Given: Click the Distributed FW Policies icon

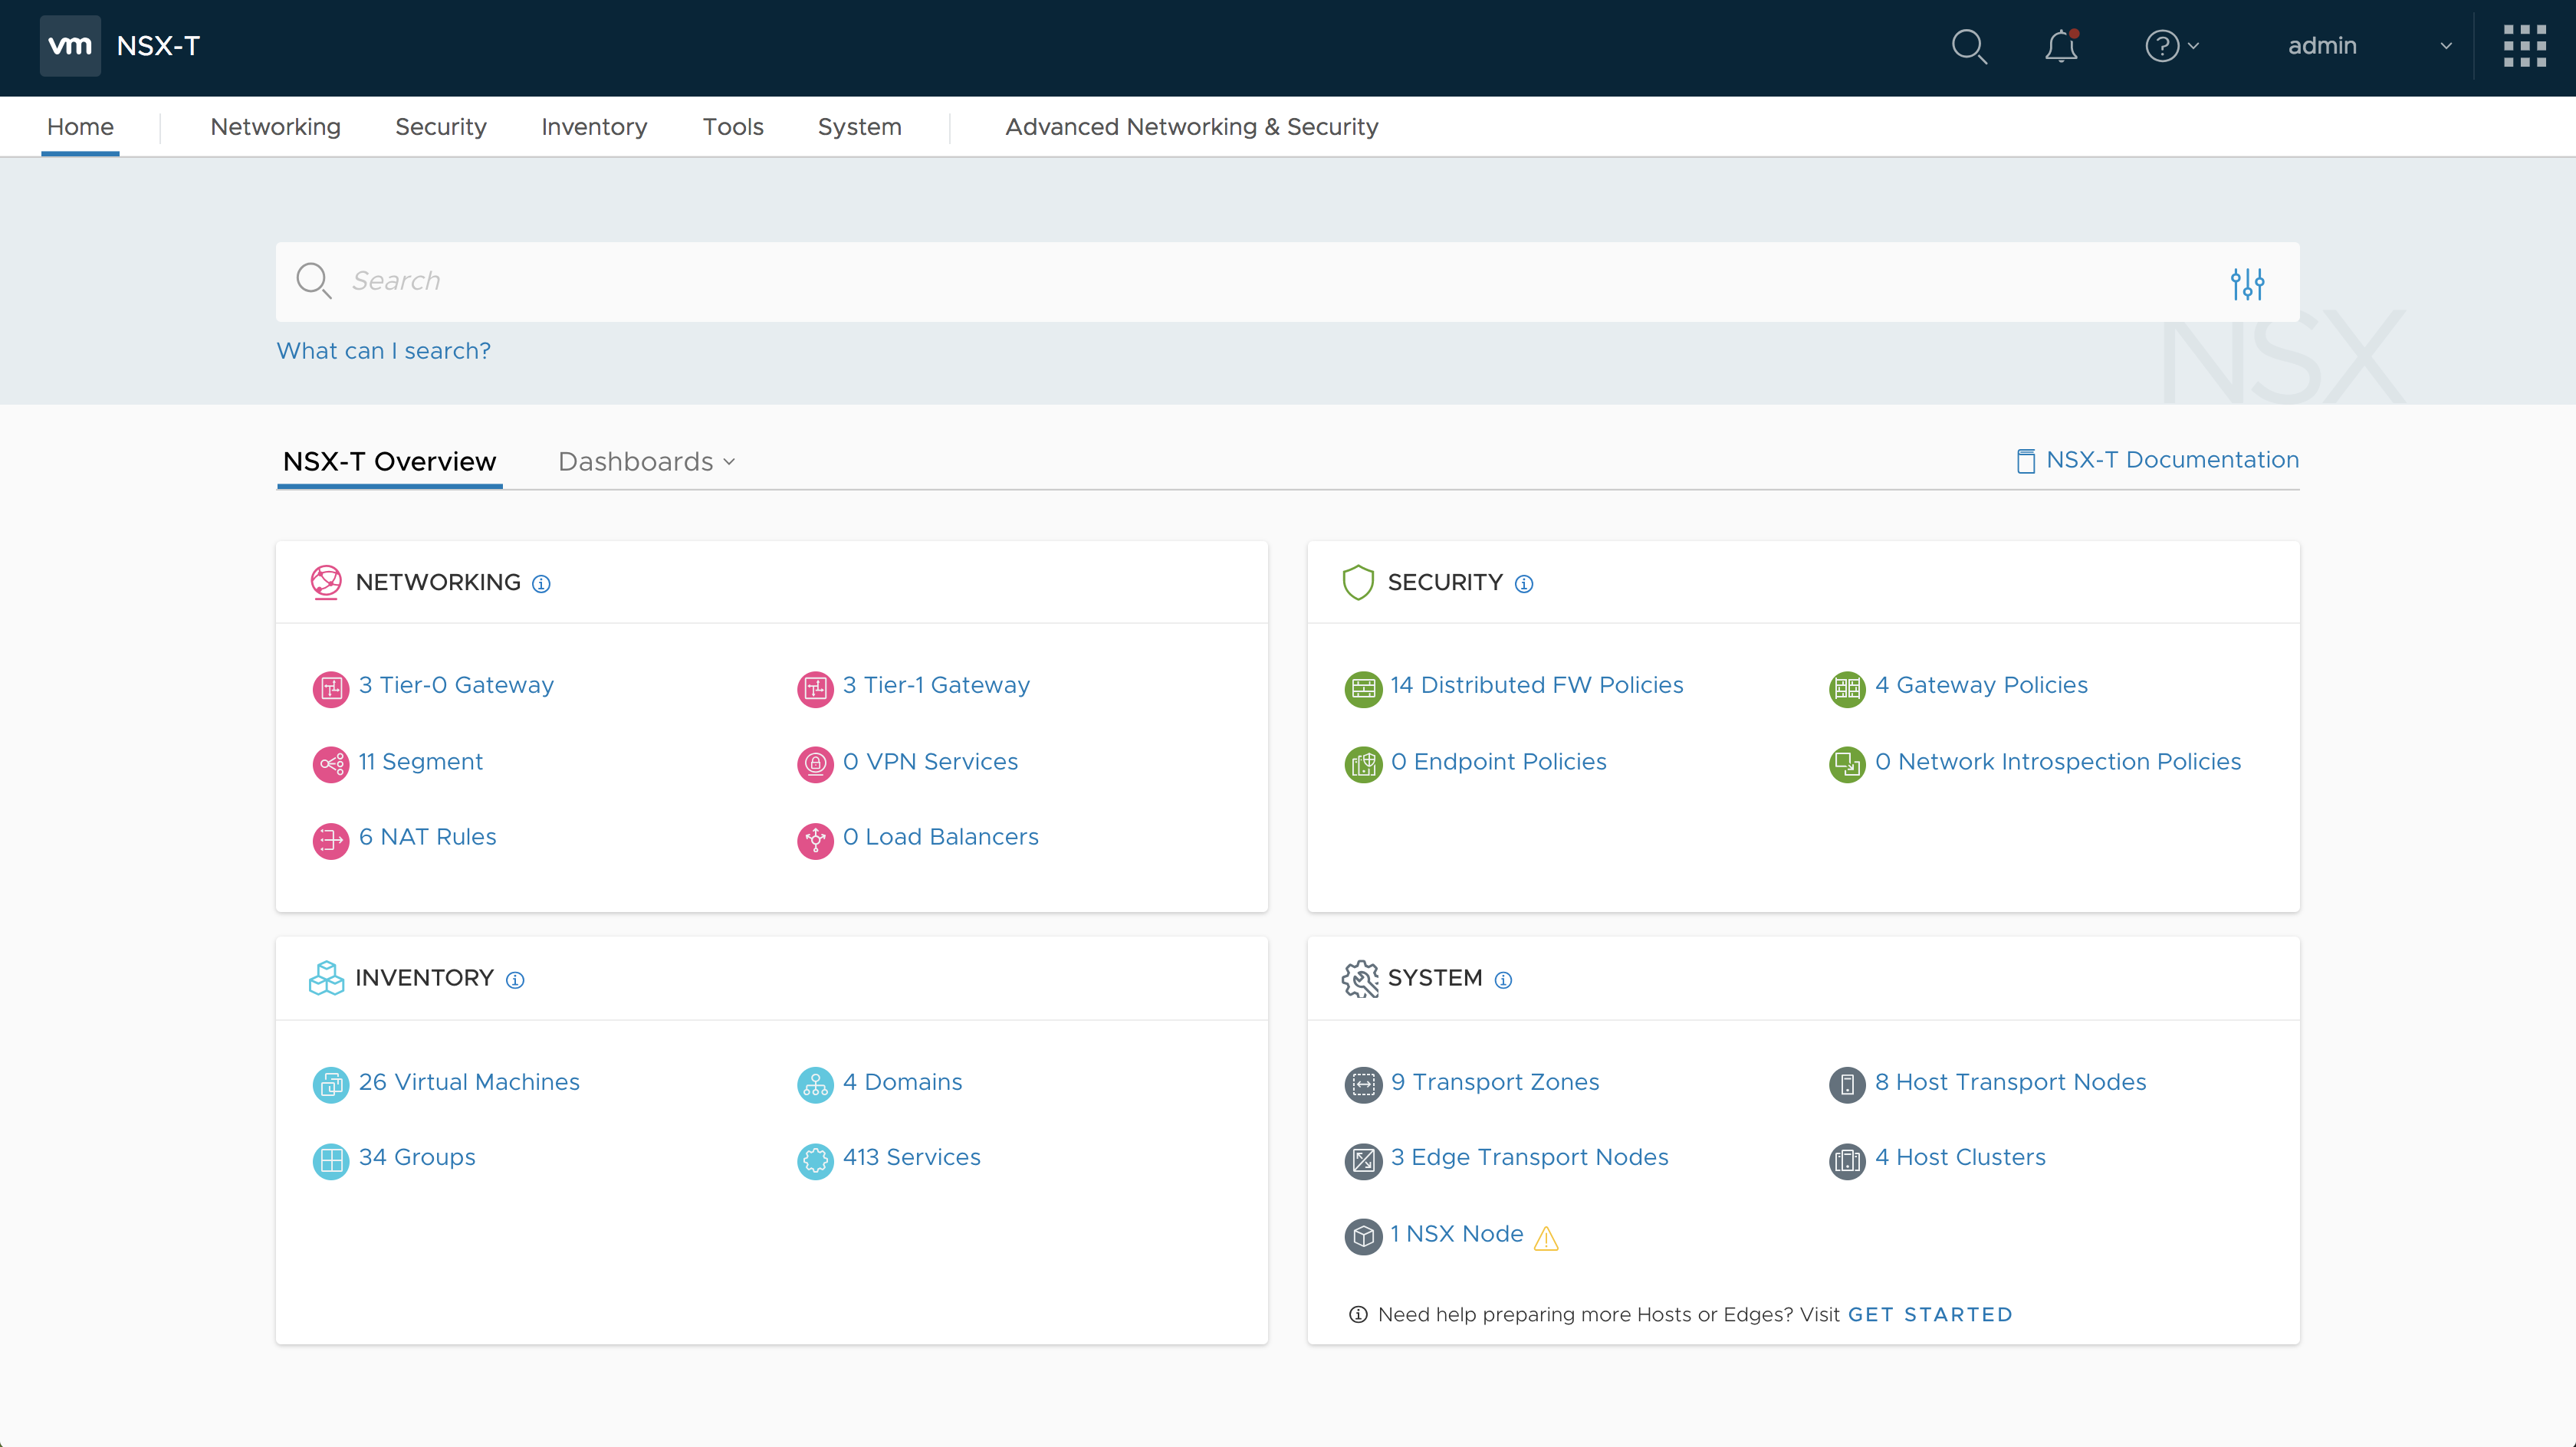Looking at the screenshot, I should pos(1363,688).
